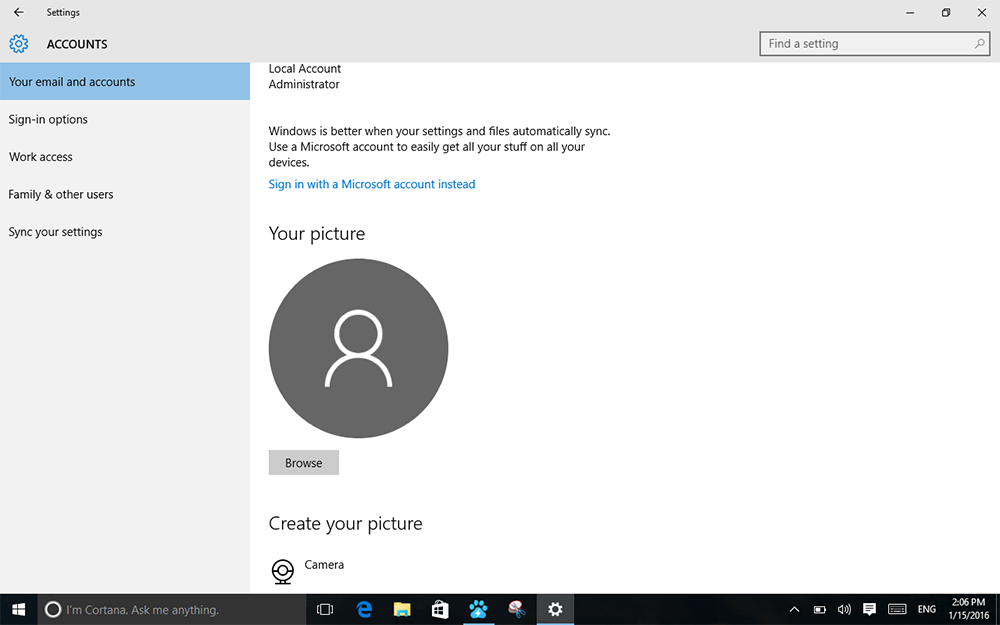Click the ENG language indicator
1000x625 pixels.
(x=927, y=610)
